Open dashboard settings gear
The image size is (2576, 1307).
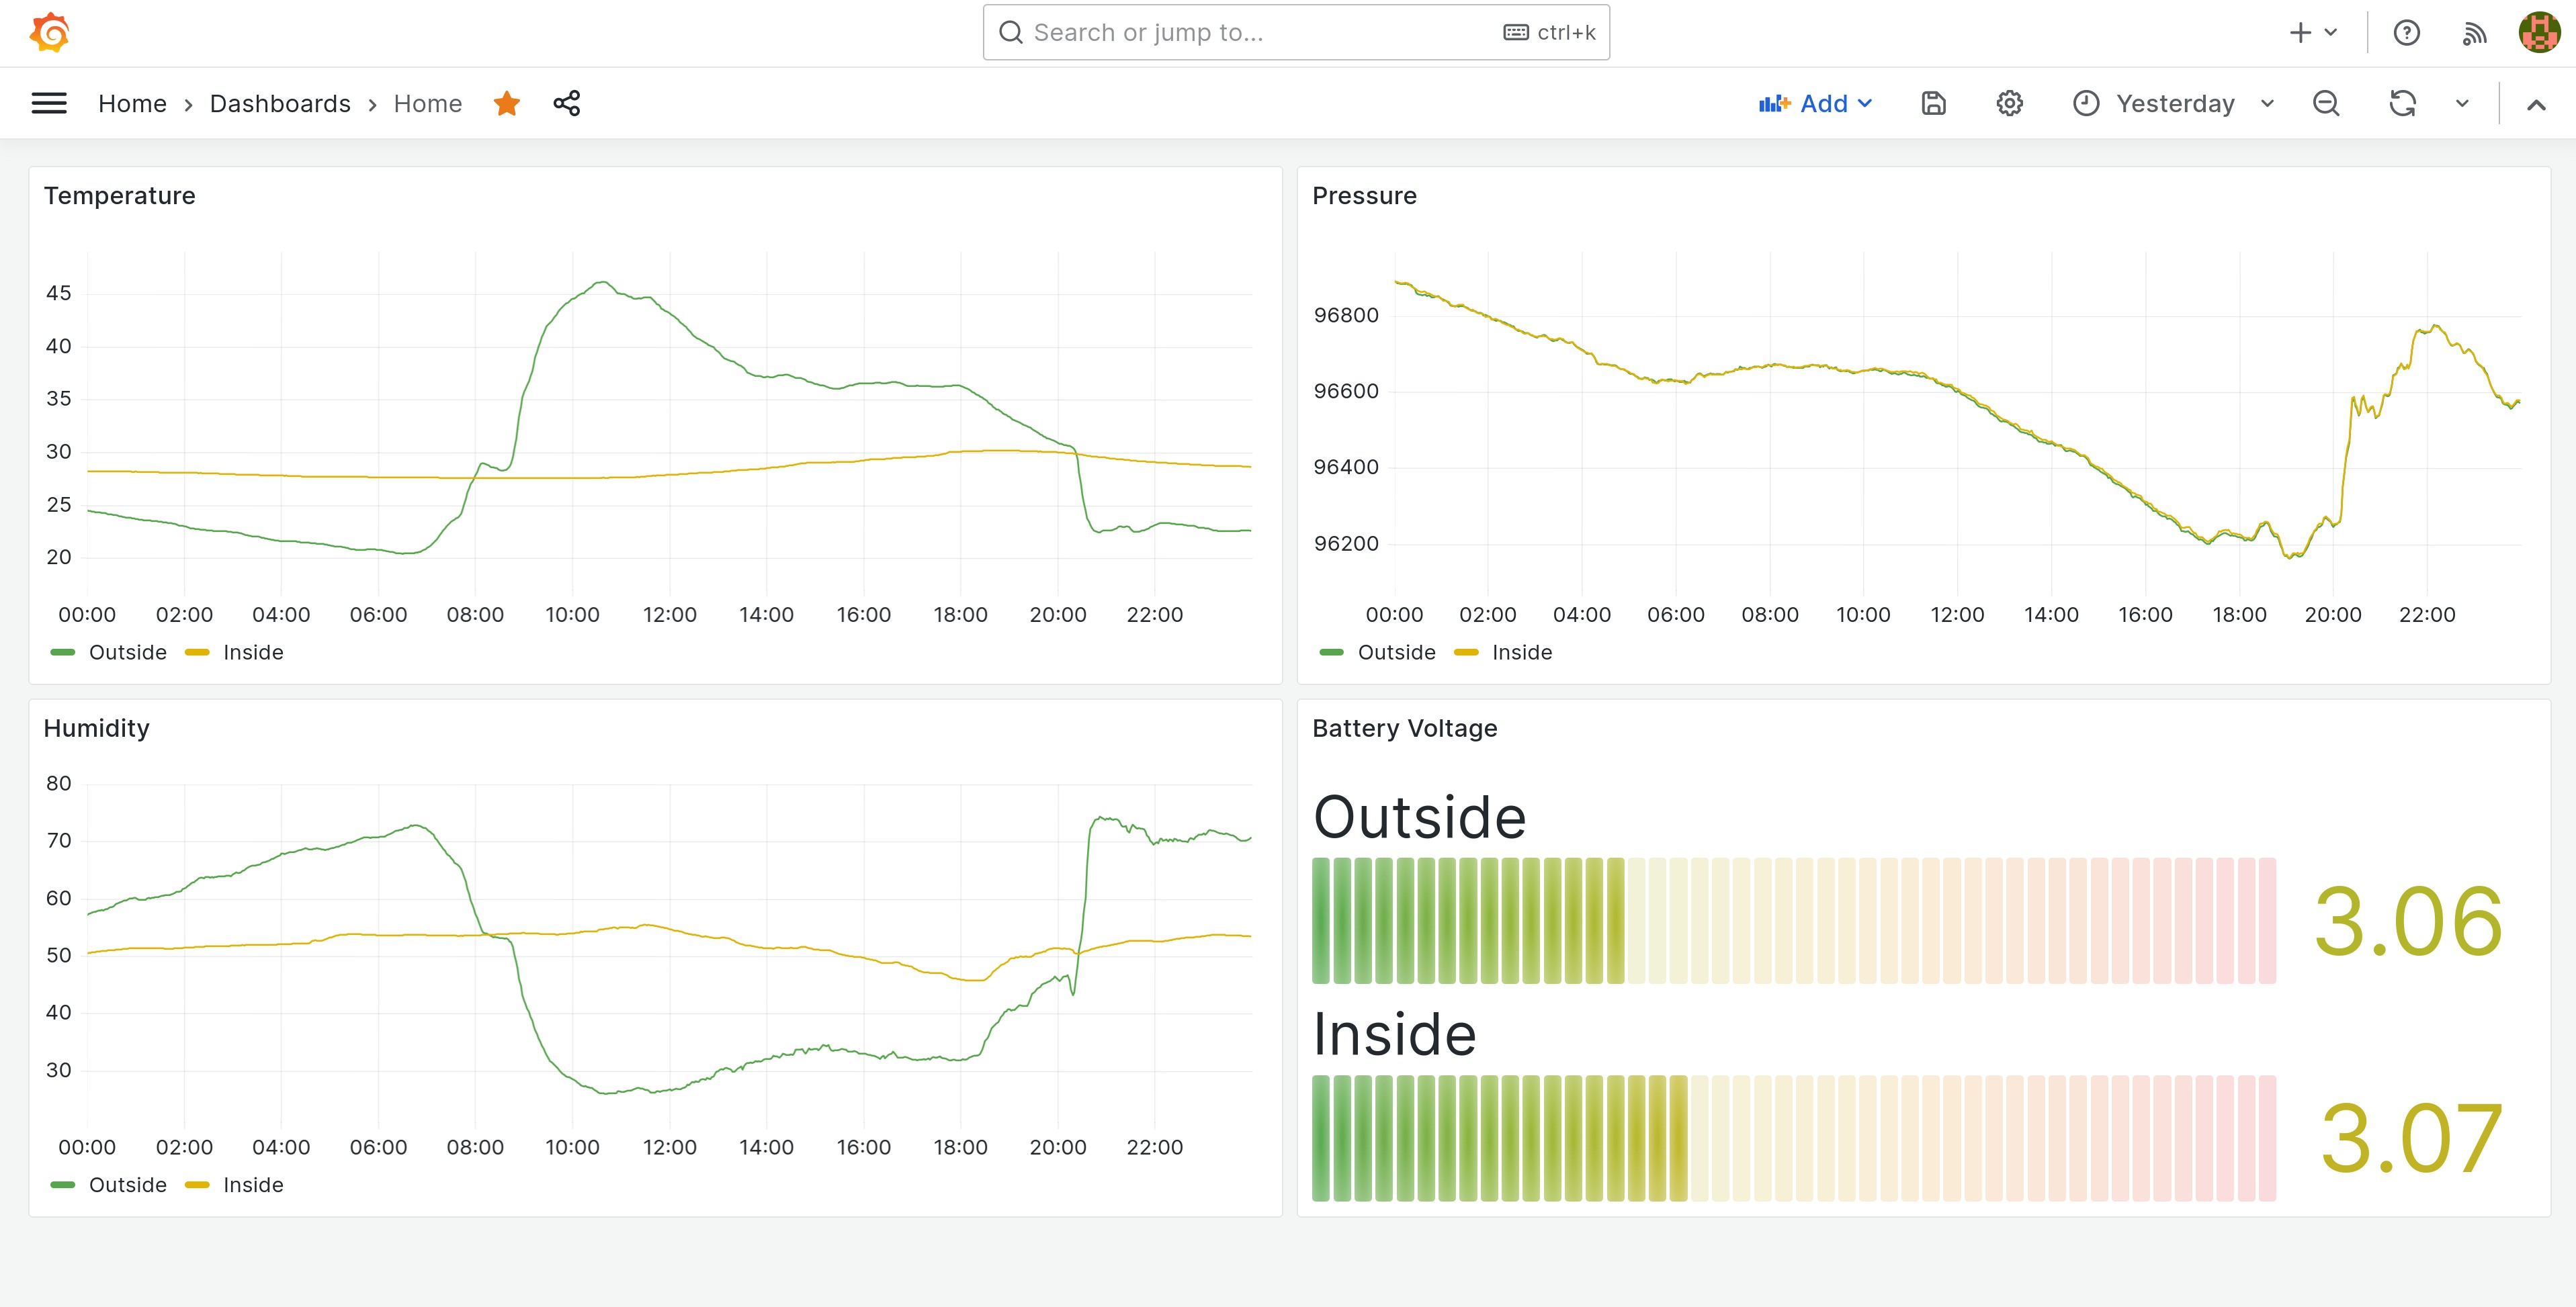point(2009,103)
